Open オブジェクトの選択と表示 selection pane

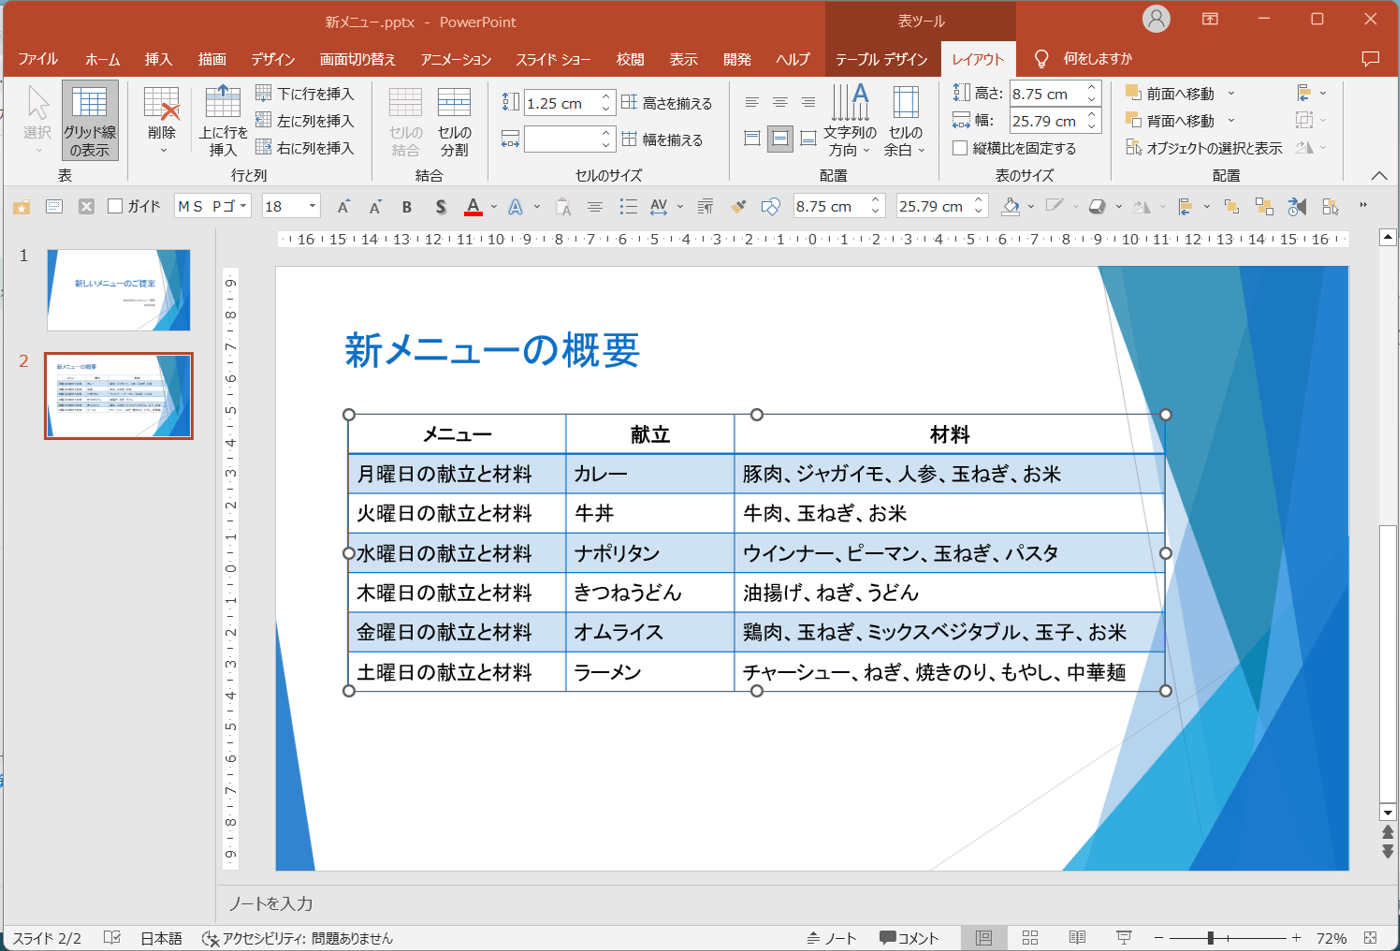point(1203,148)
